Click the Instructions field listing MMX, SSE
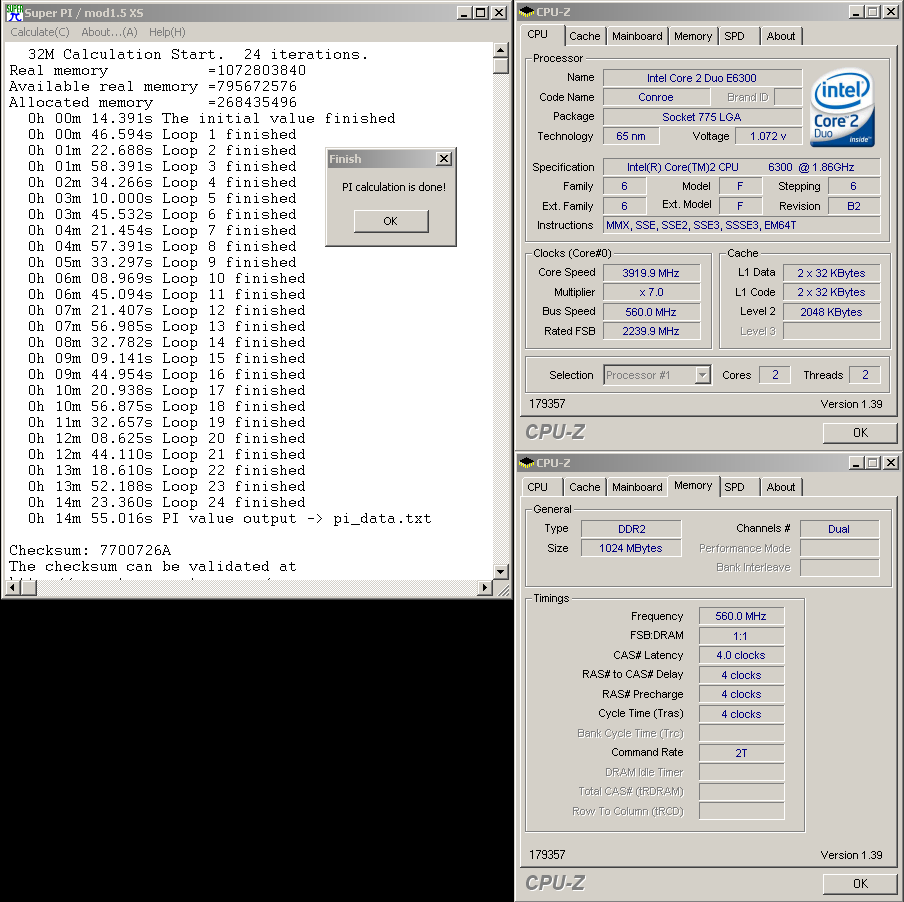 pos(741,225)
